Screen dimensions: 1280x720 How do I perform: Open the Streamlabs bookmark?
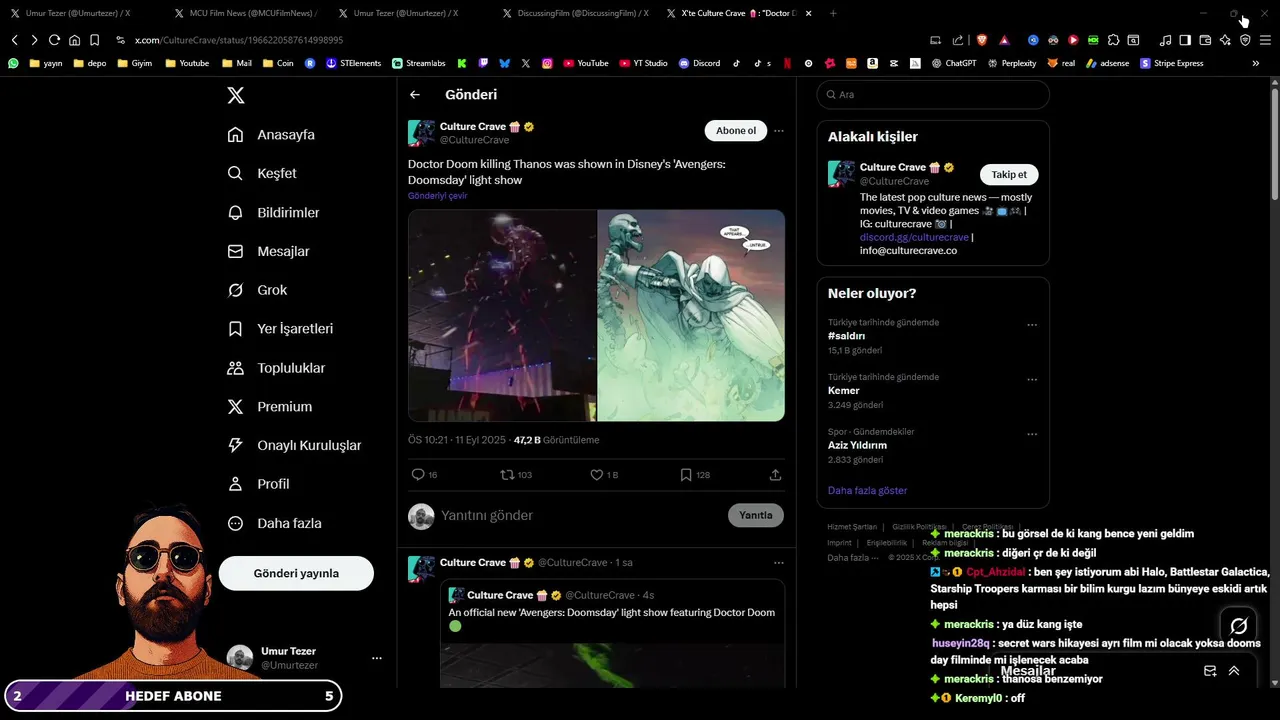(419, 63)
